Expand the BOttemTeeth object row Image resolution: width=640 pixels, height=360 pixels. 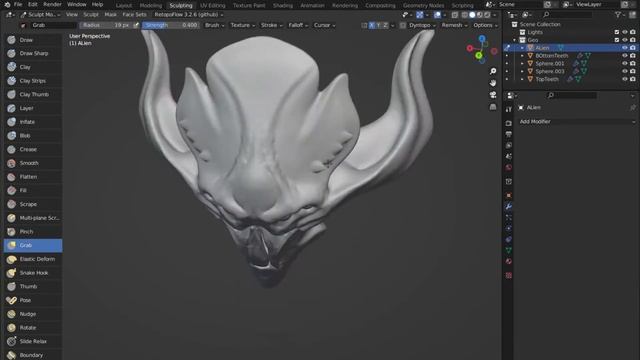click(522, 56)
